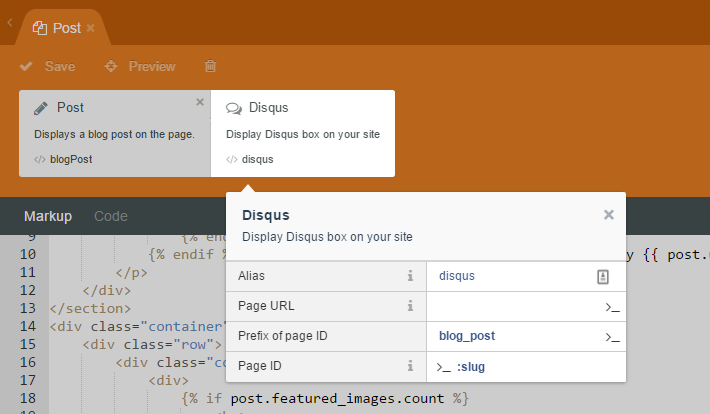This screenshot has height=414, width=710.
Task: Show info for the Page URL property
Action: tap(410, 306)
